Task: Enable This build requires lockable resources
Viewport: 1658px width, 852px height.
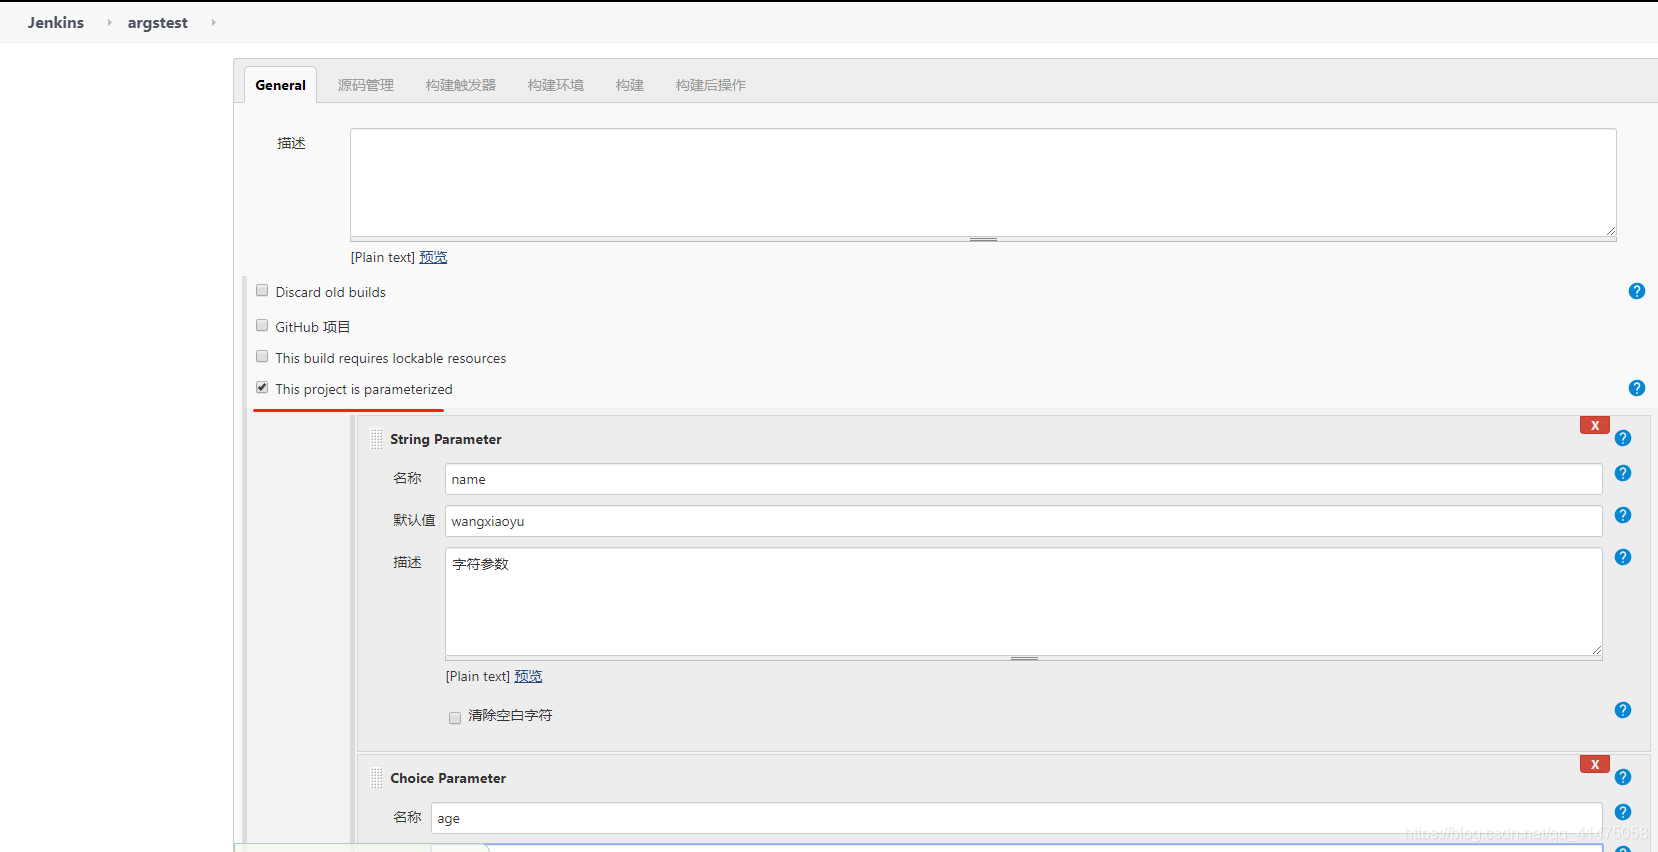Action: [x=262, y=357]
